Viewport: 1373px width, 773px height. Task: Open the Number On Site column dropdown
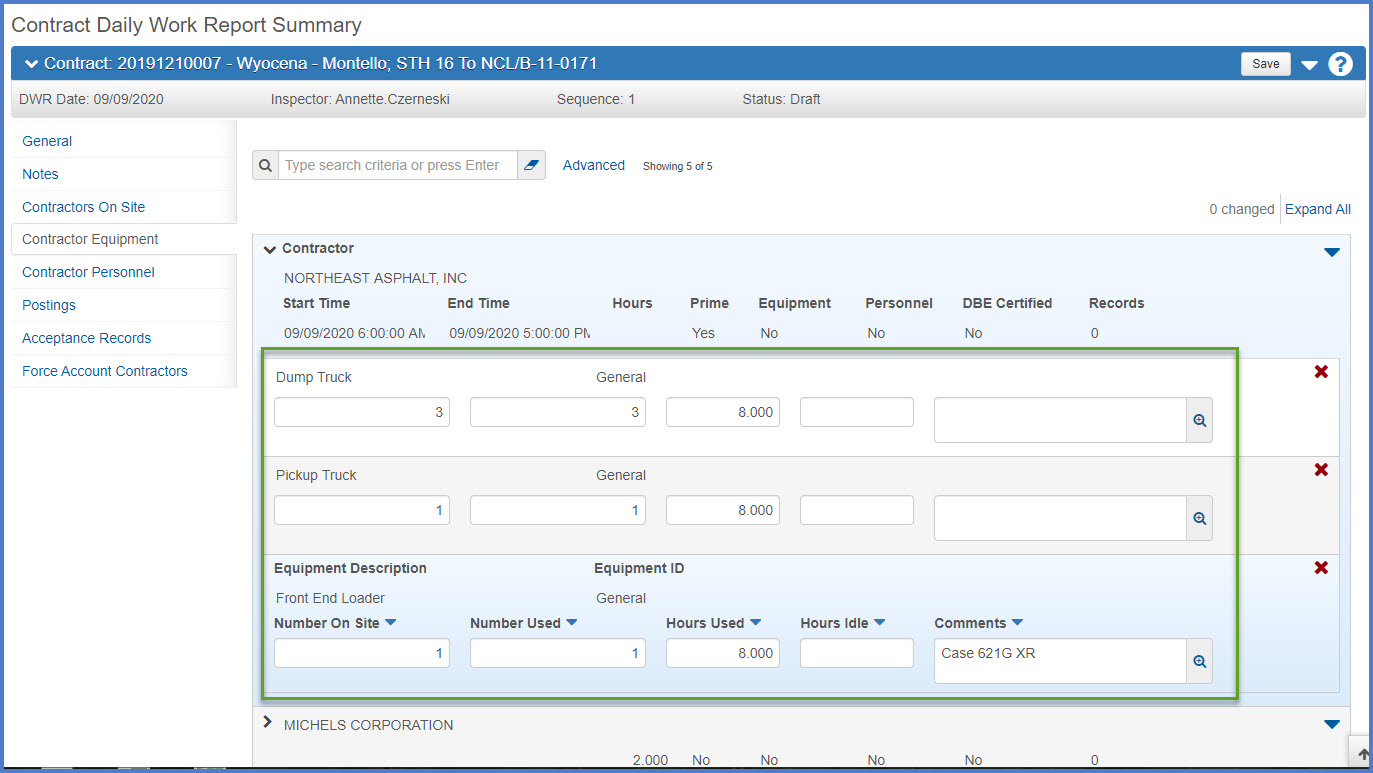390,622
